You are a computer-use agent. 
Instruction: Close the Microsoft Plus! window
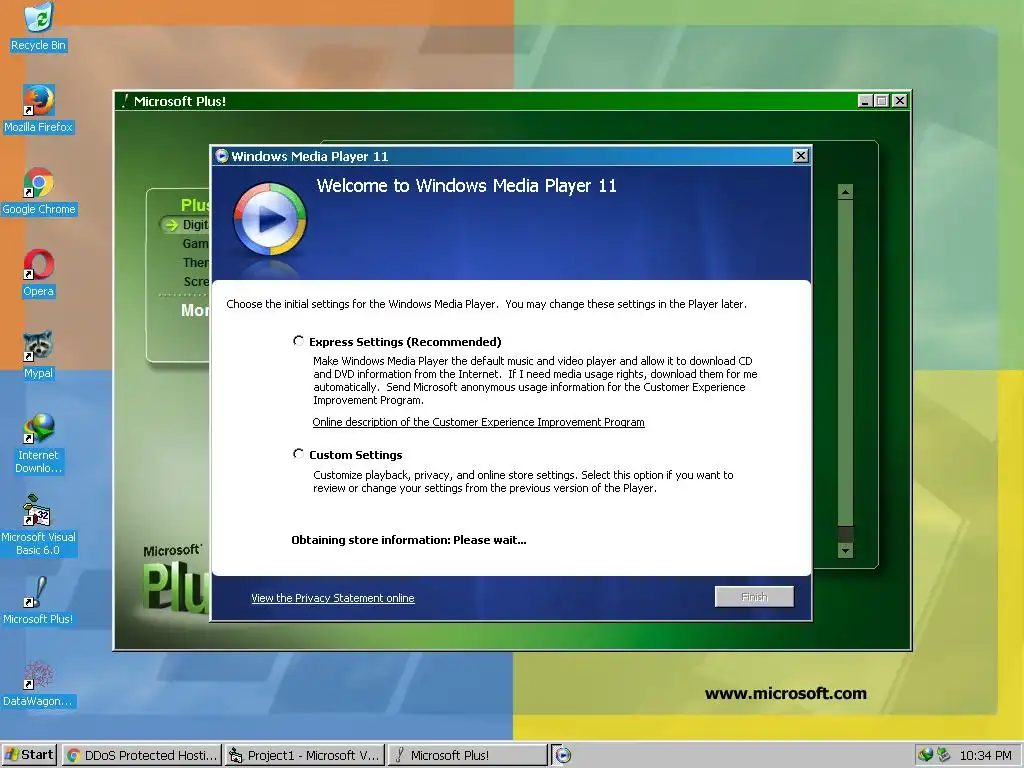coord(900,101)
